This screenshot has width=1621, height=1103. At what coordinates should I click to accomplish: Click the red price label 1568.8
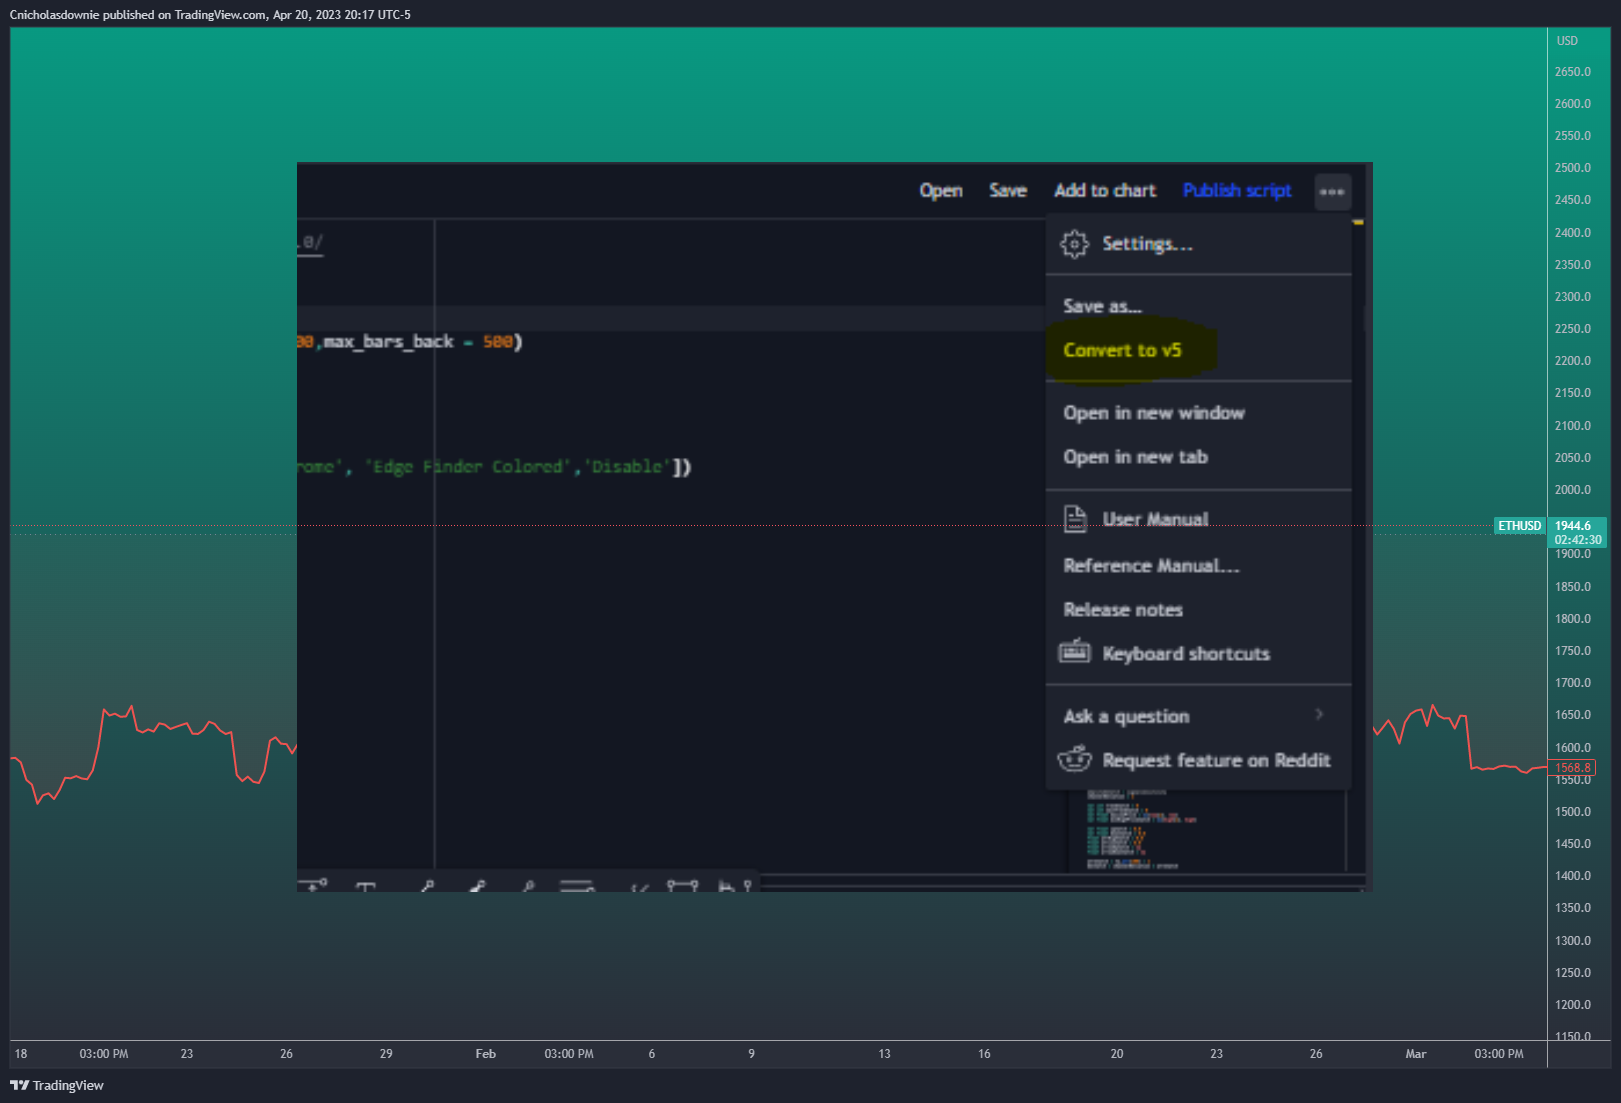tap(1573, 767)
